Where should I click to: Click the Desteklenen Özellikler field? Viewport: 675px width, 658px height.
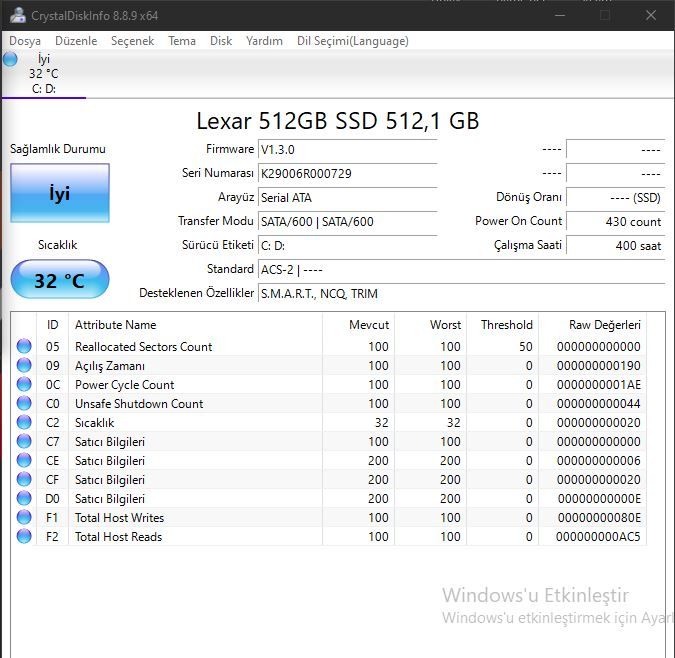[461, 294]
